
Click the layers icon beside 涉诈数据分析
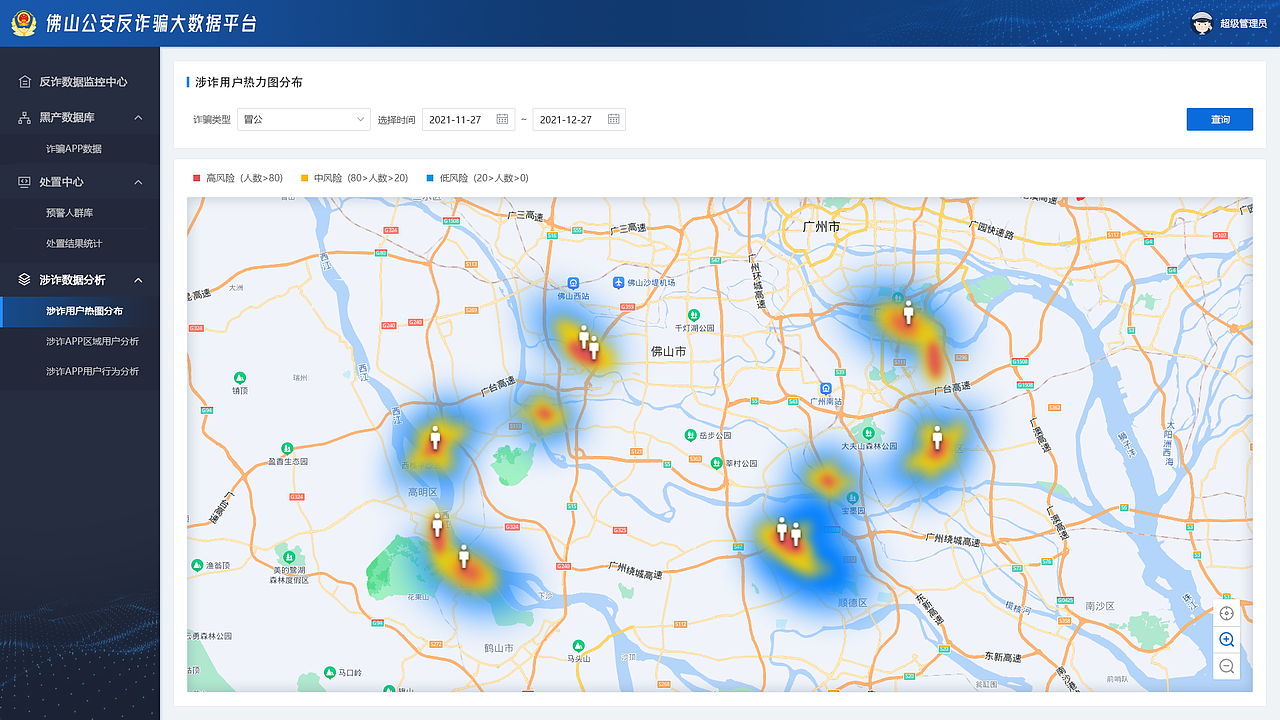[25, 280]
